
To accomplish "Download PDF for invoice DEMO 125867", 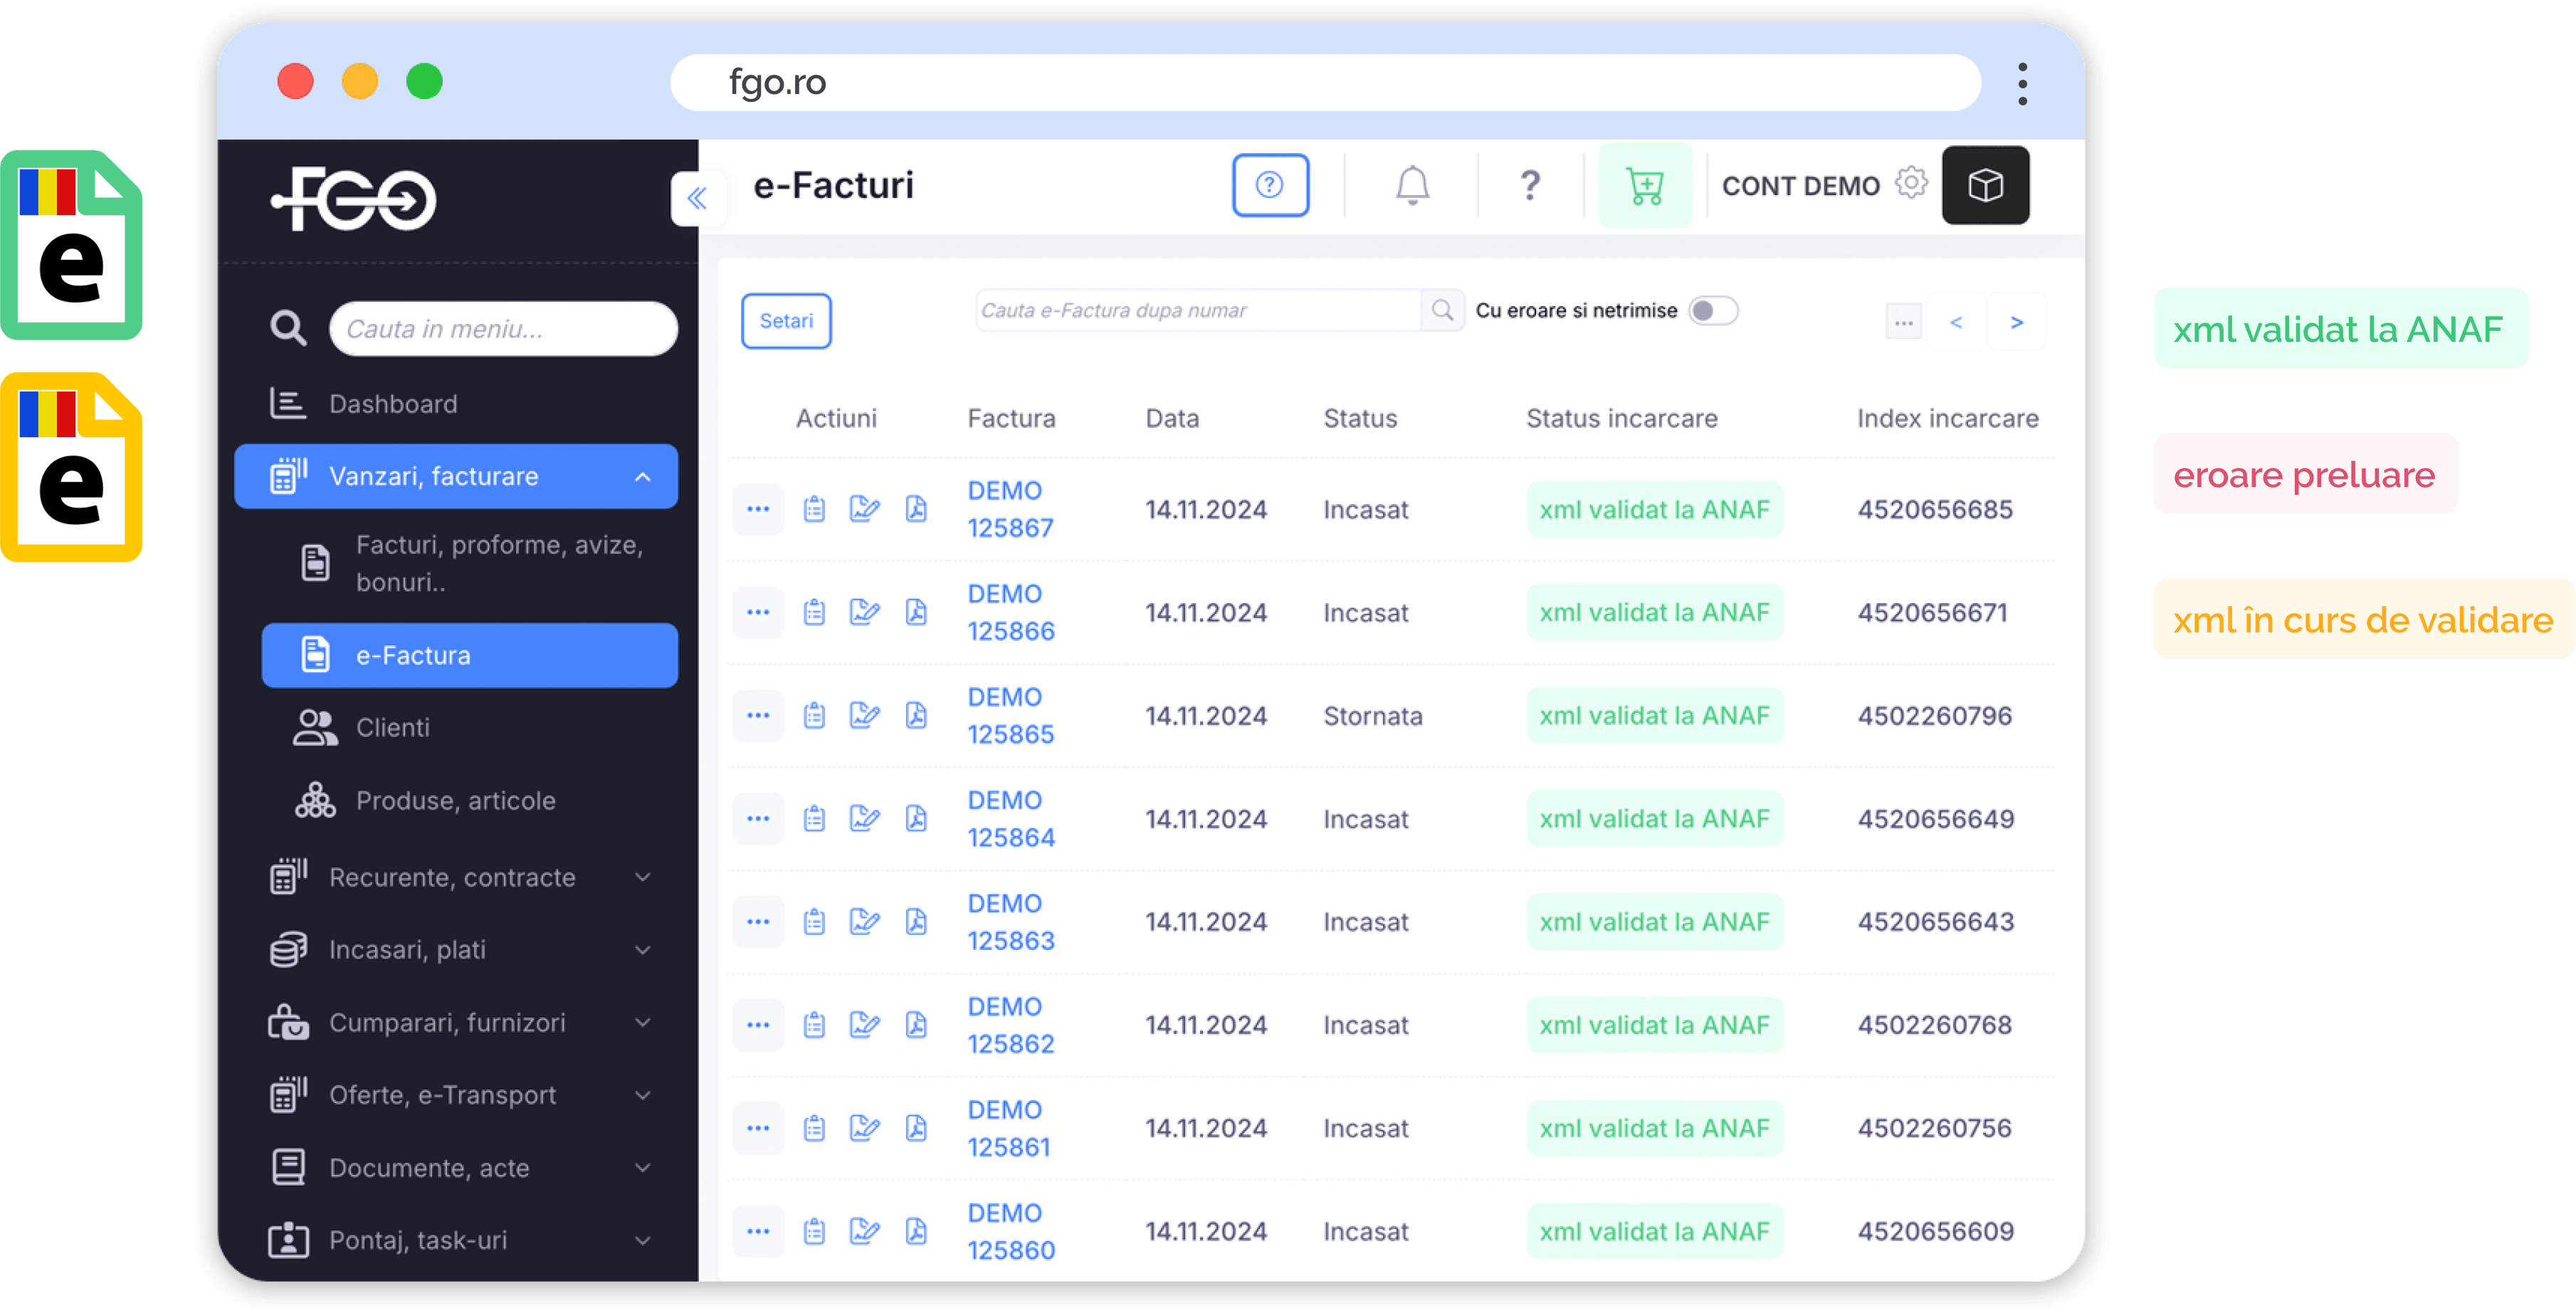I will [916, 509].
